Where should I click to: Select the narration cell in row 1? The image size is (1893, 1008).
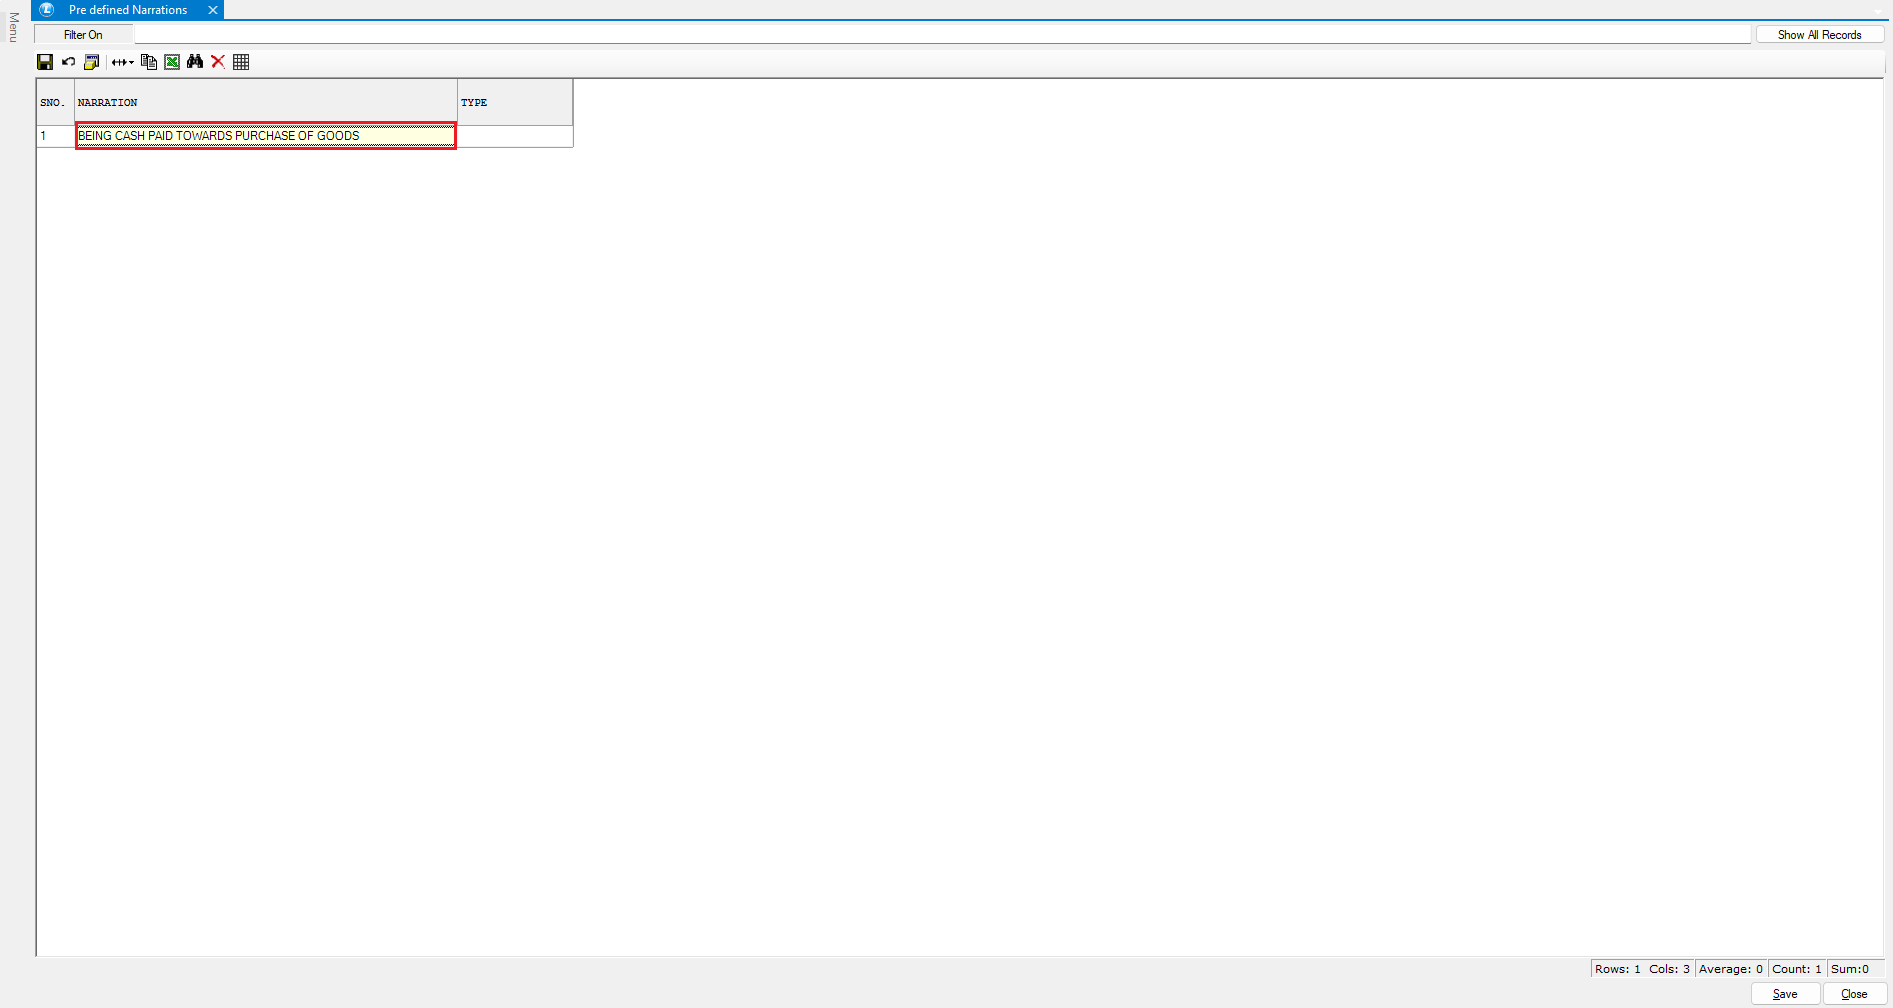265,136
